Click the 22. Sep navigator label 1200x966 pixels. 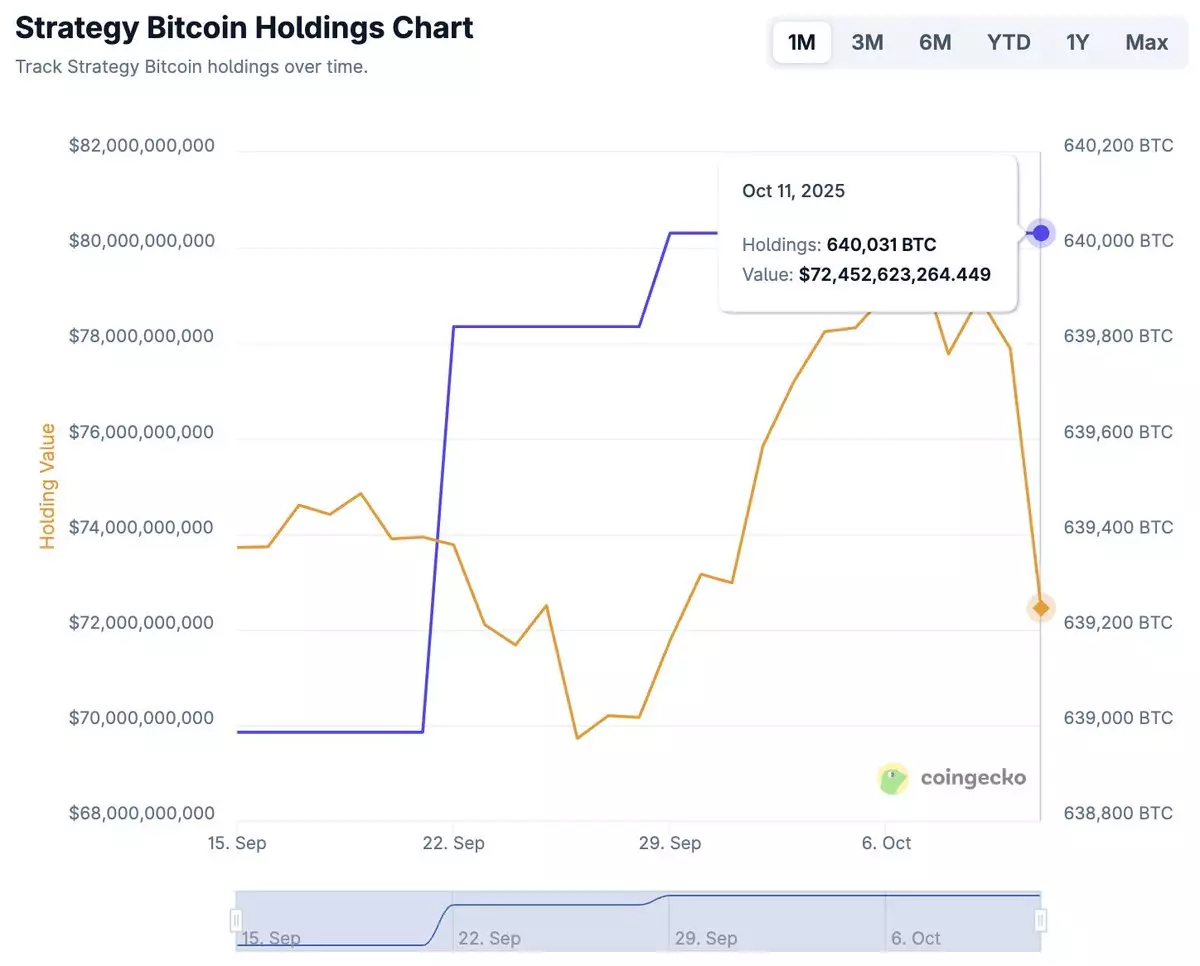tap(489, 938)
